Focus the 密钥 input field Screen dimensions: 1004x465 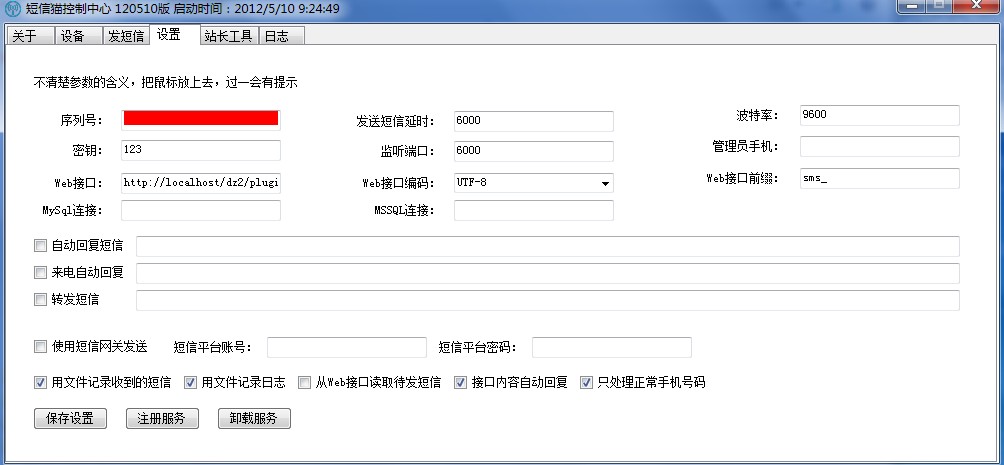(200, 151)
